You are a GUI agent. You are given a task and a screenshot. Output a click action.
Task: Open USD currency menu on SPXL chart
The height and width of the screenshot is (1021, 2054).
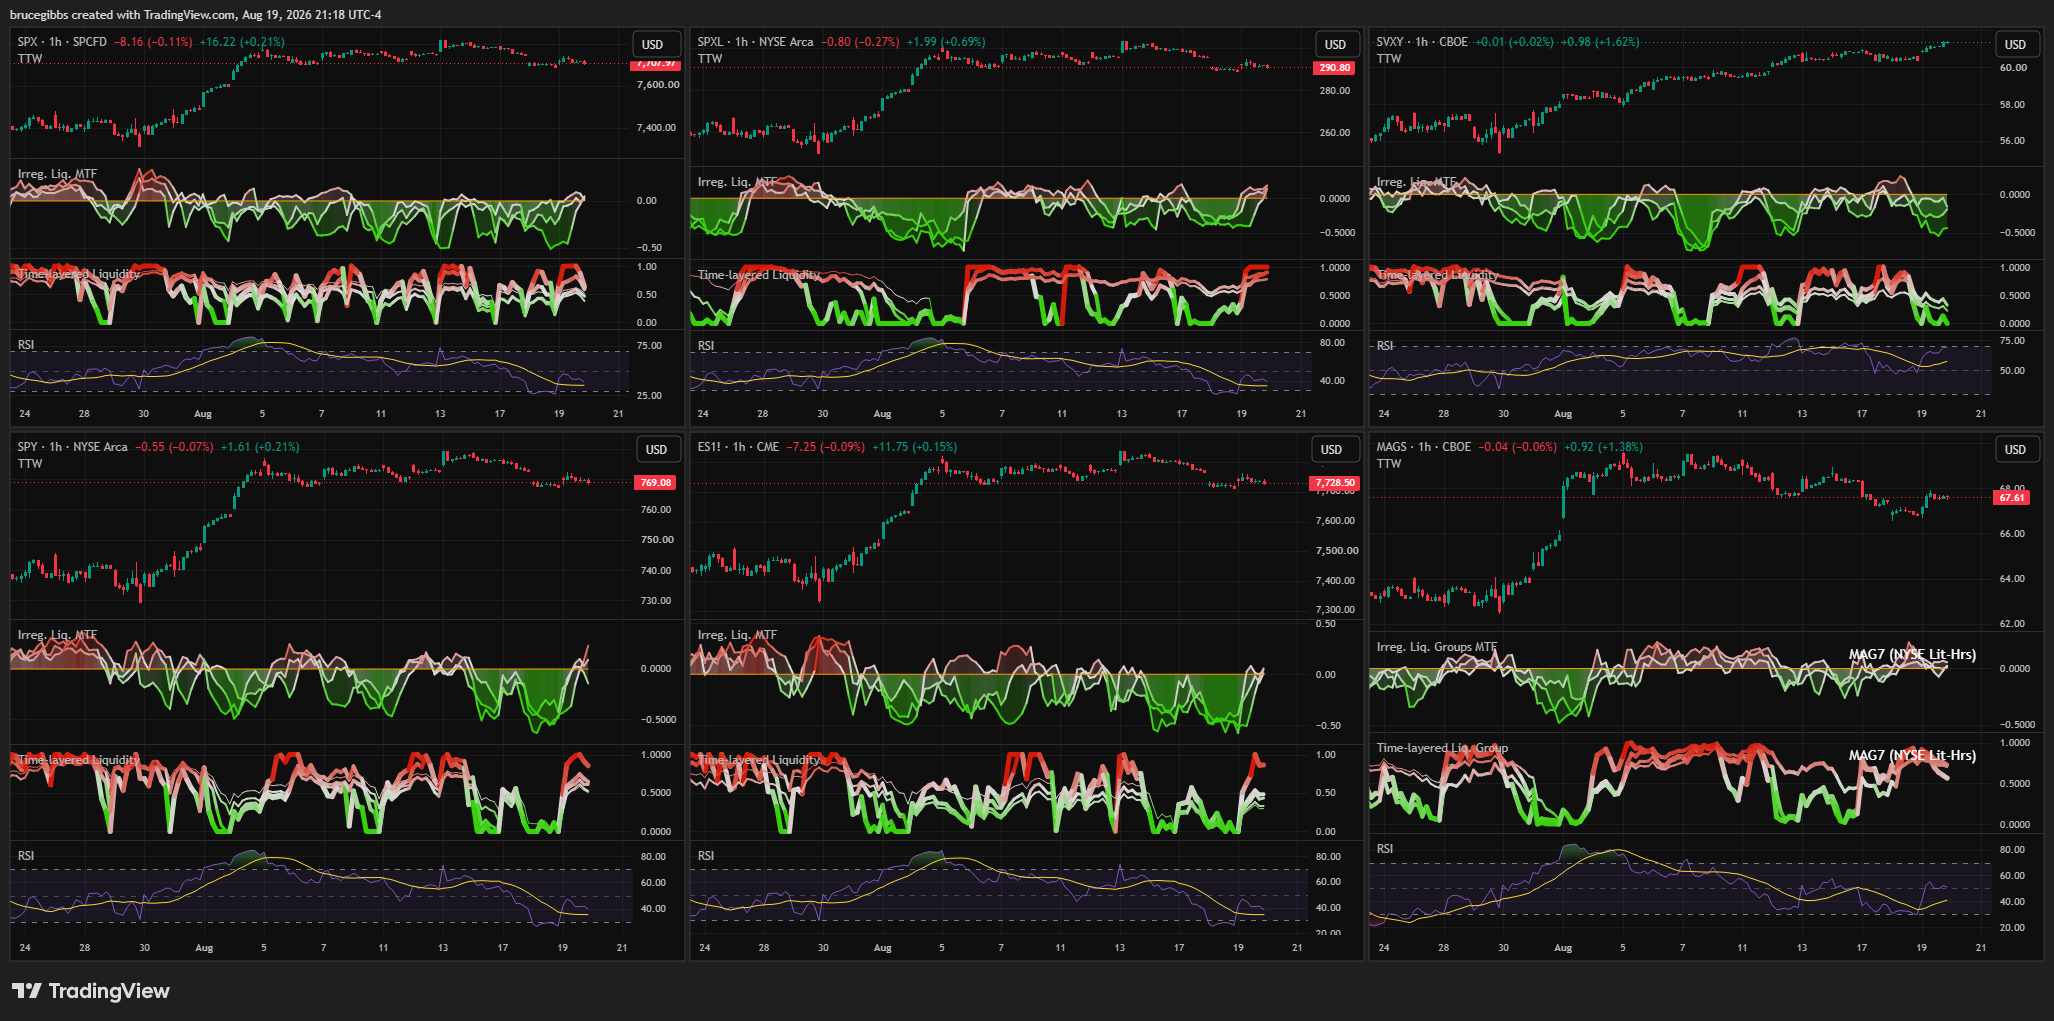(x=1335, y=45)
